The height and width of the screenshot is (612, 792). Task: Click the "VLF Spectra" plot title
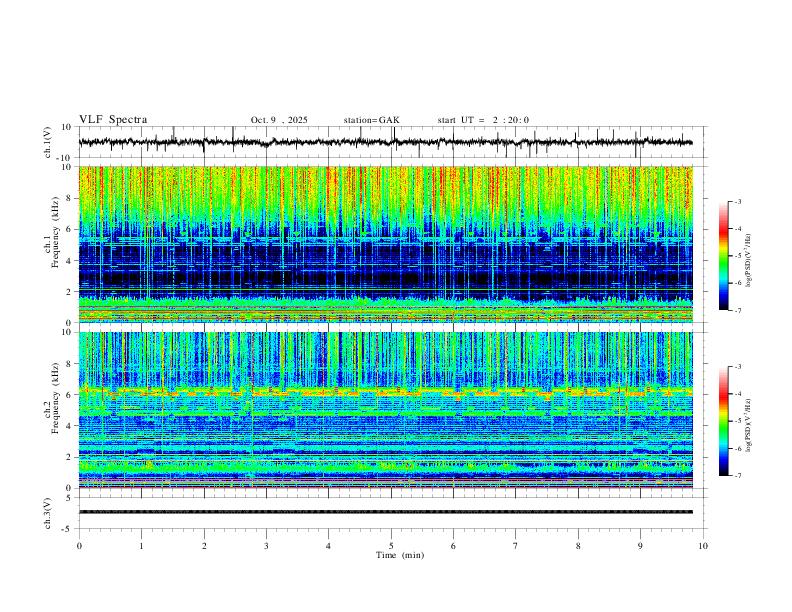(113, 120)
